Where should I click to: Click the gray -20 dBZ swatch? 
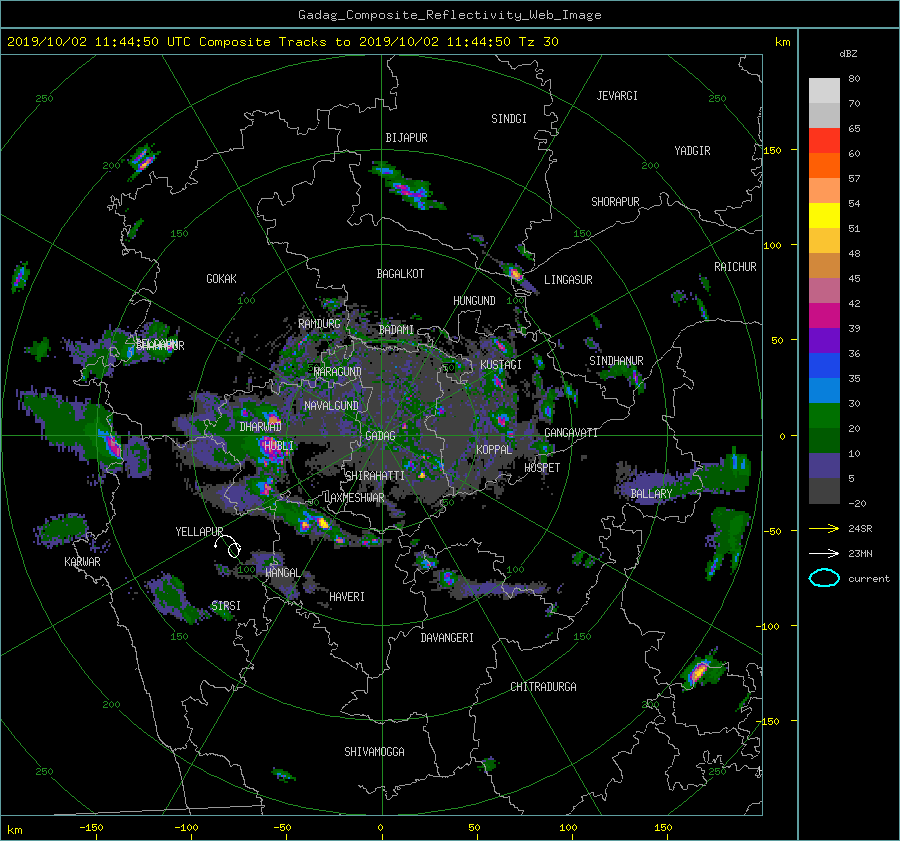[x=824, y=491]
